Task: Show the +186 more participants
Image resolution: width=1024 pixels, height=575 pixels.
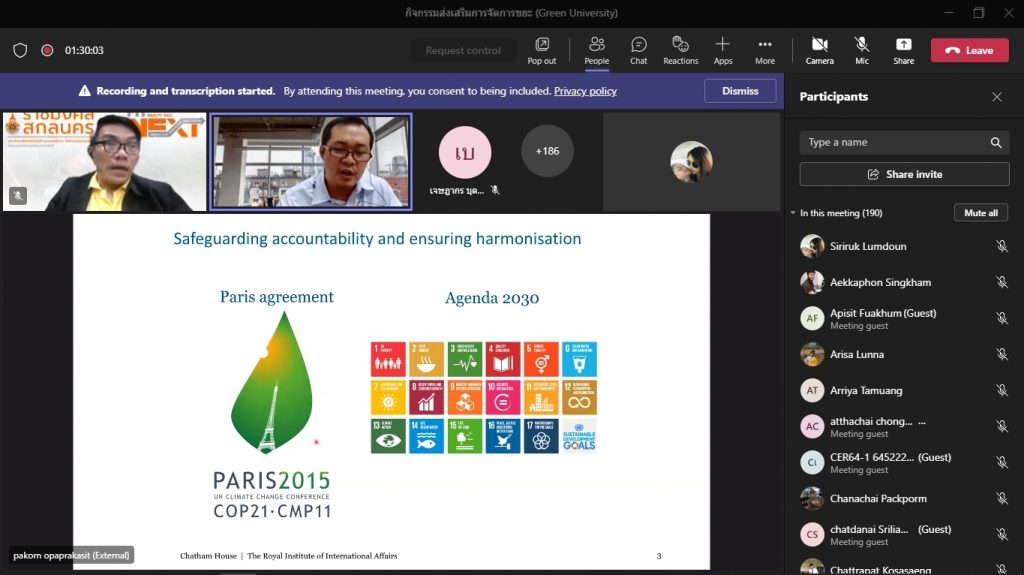Action: tap(547, 151)
